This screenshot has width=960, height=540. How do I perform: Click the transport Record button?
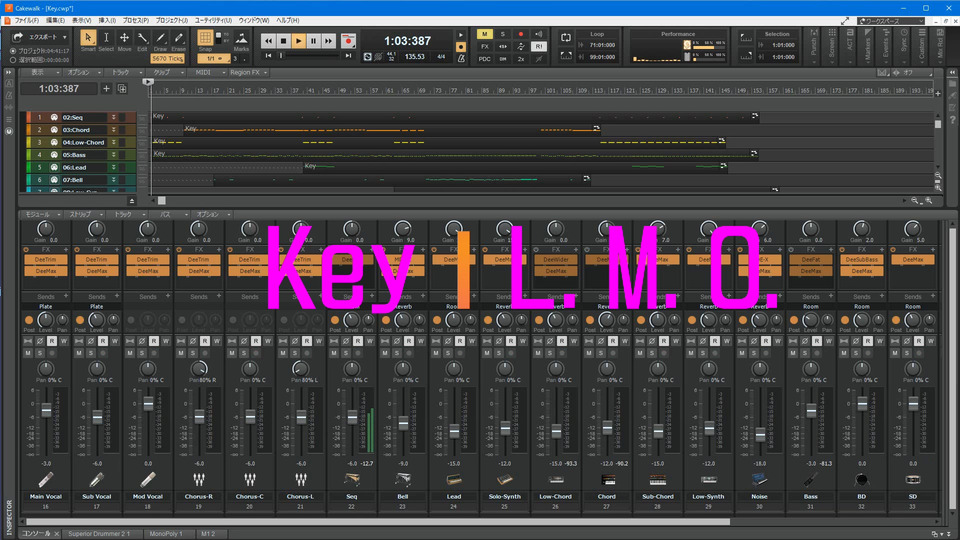(348, 41)
